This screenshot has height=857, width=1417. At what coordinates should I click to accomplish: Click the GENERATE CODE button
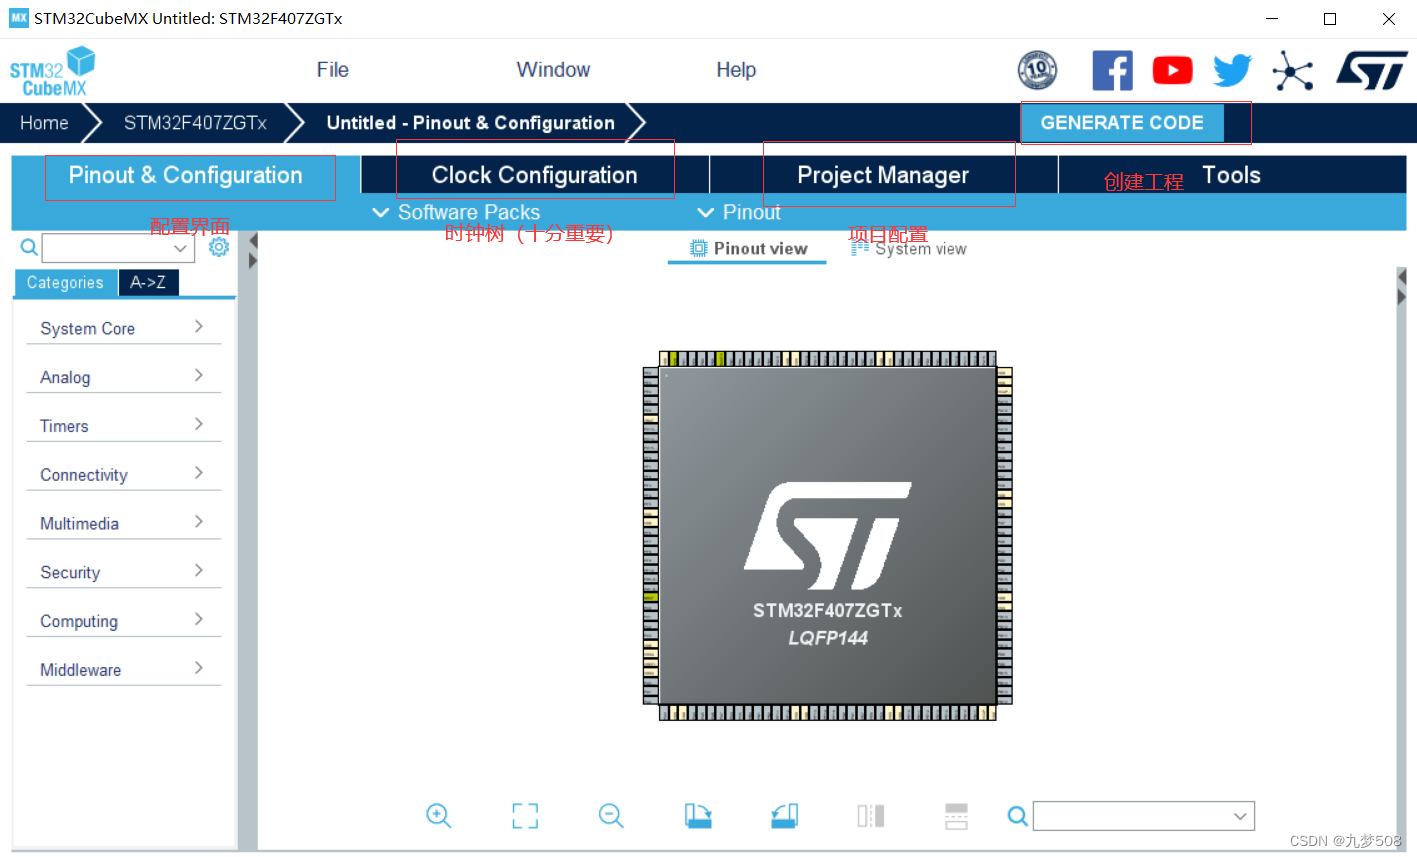point(1122,123)
